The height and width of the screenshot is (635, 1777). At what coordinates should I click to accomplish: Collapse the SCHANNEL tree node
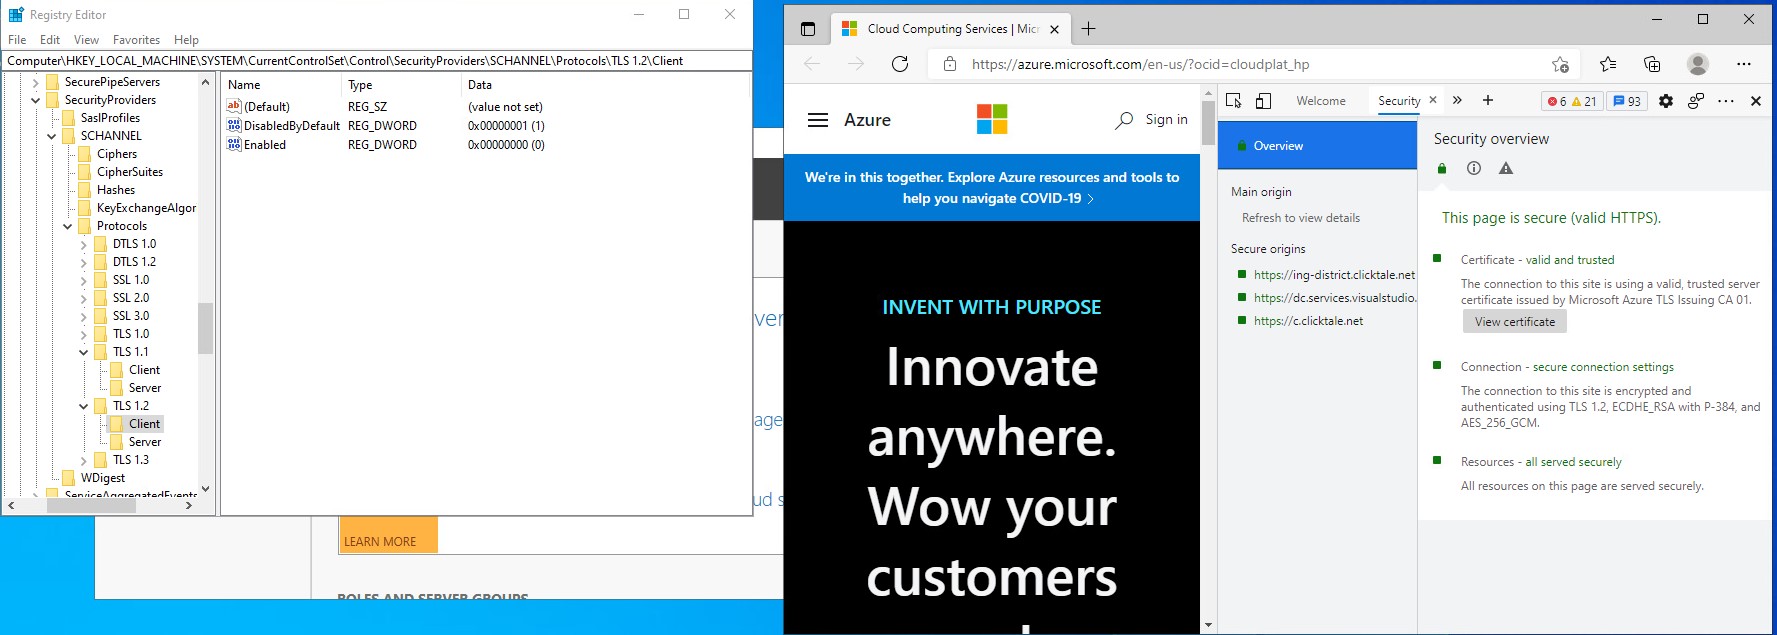[x=52, y=136]
